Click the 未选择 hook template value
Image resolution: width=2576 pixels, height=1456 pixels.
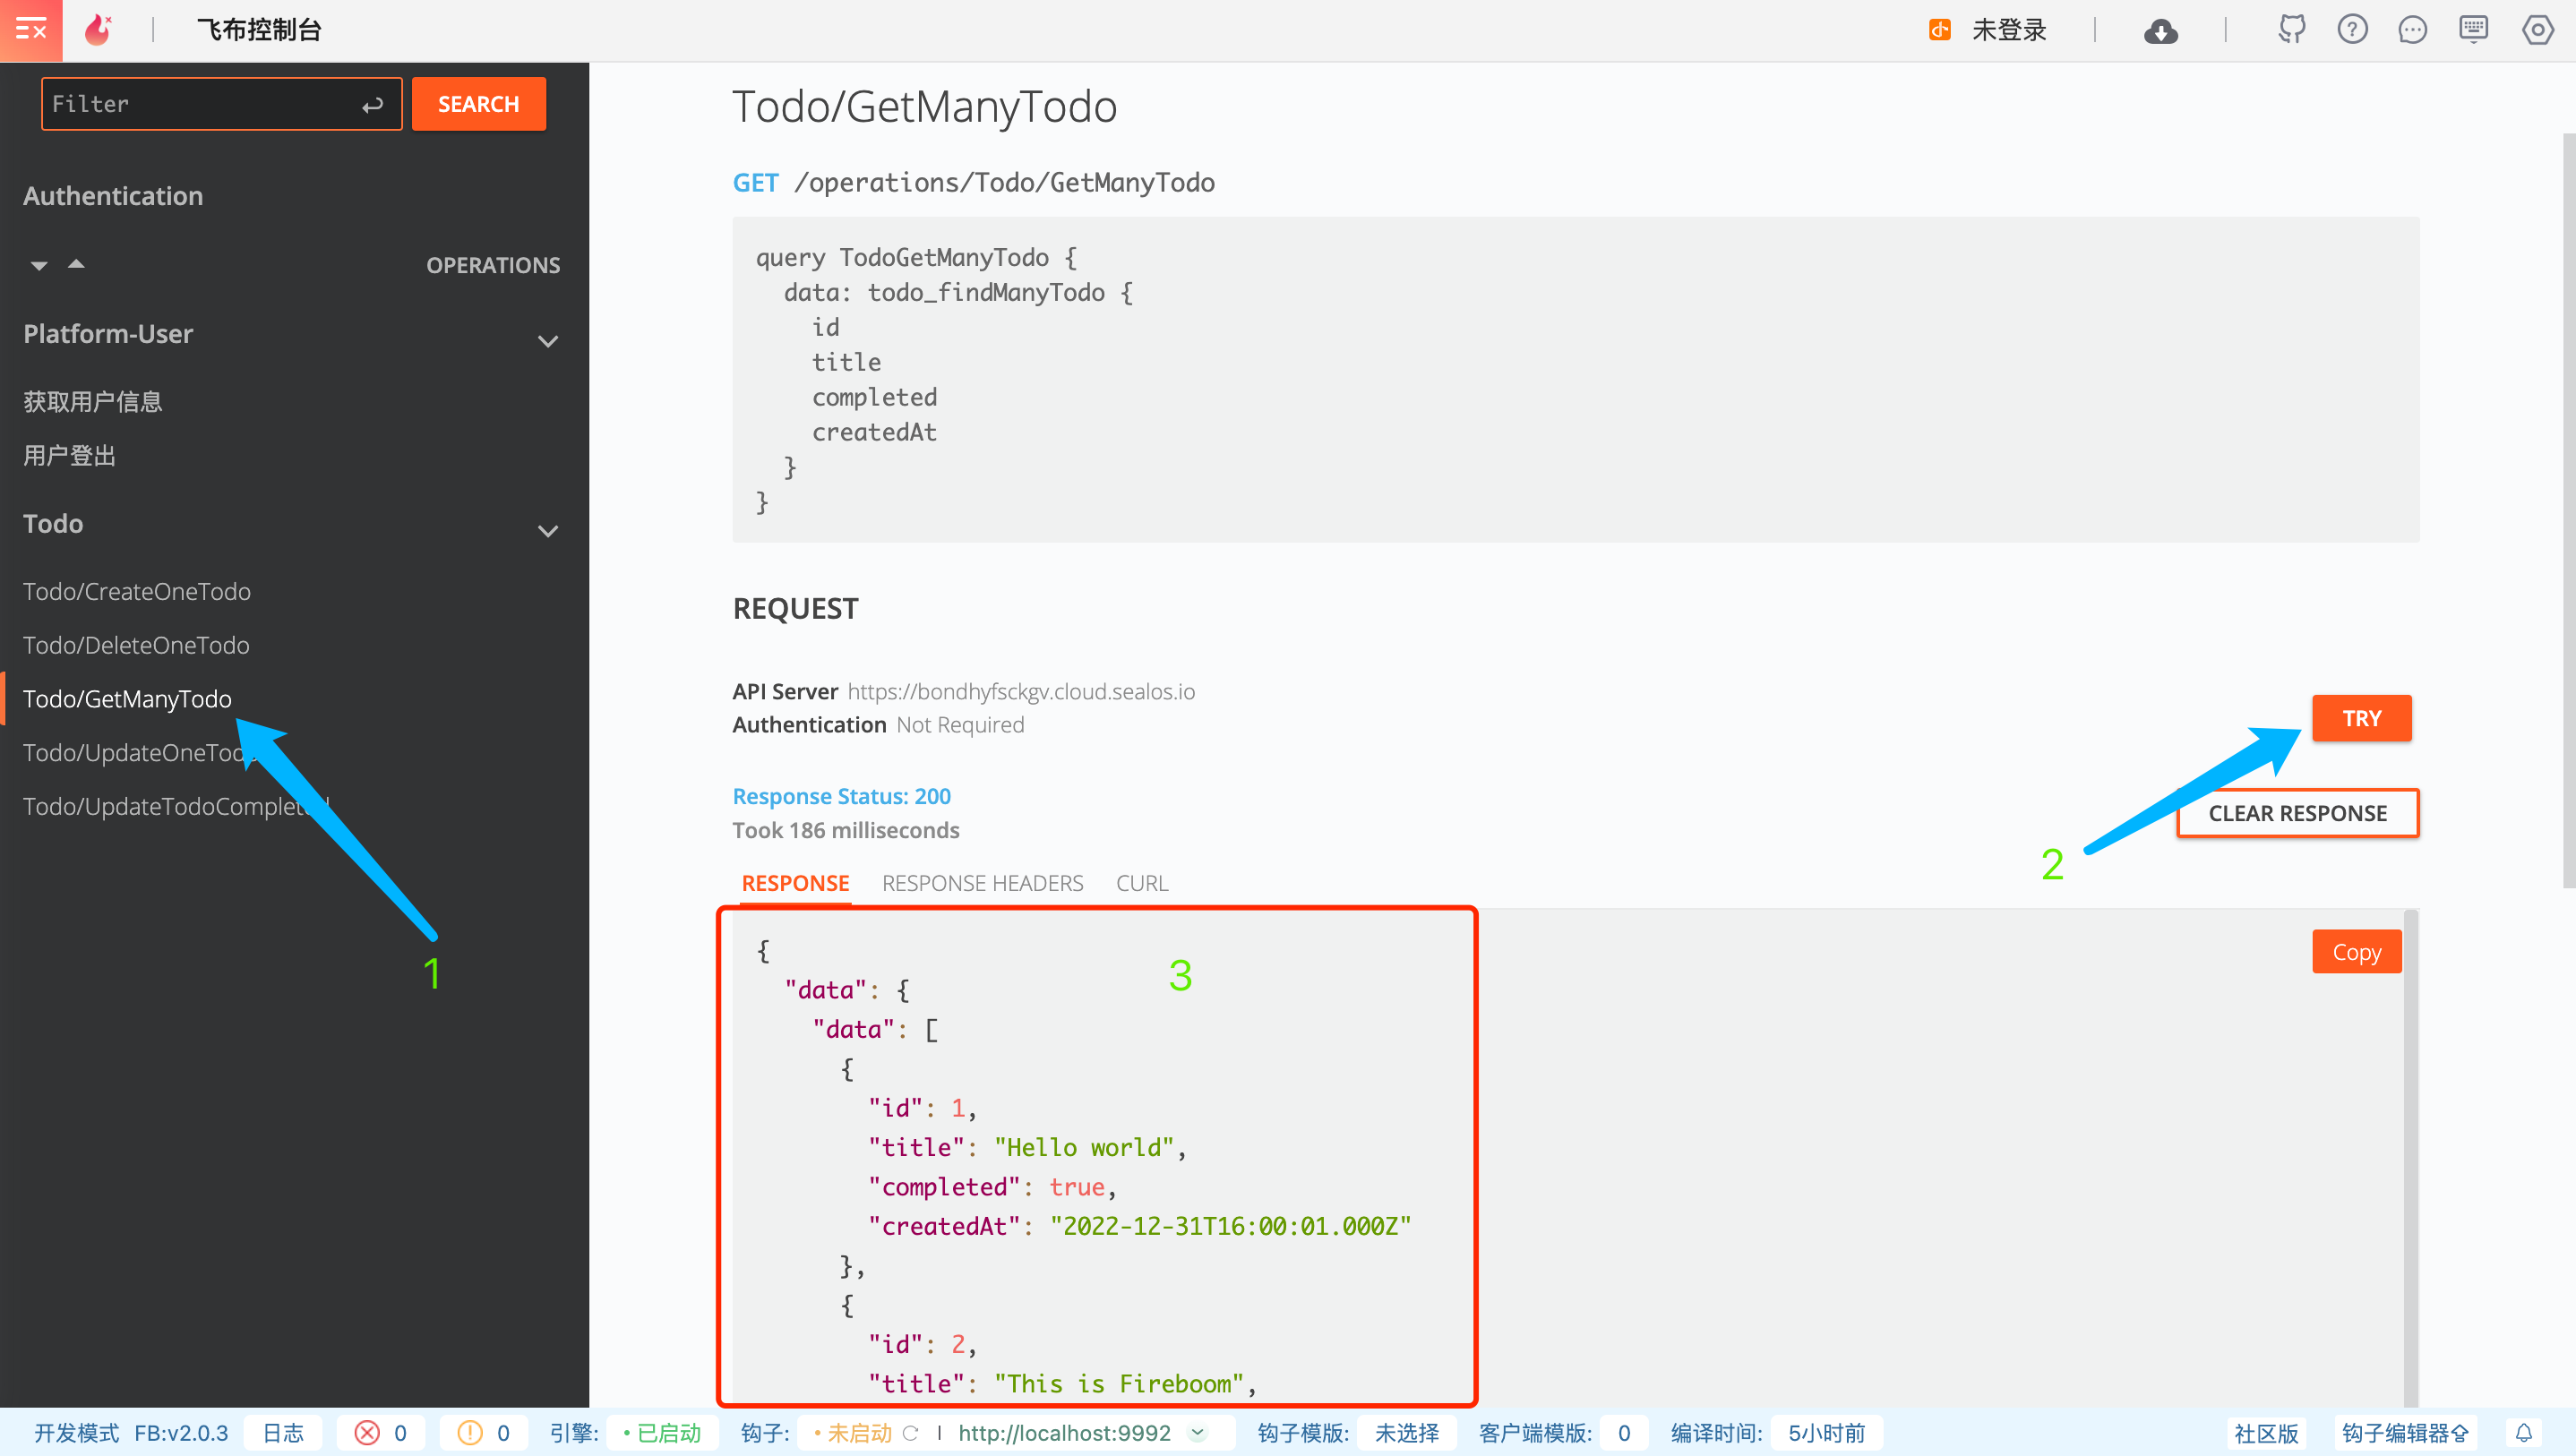coord(1407,1433)
